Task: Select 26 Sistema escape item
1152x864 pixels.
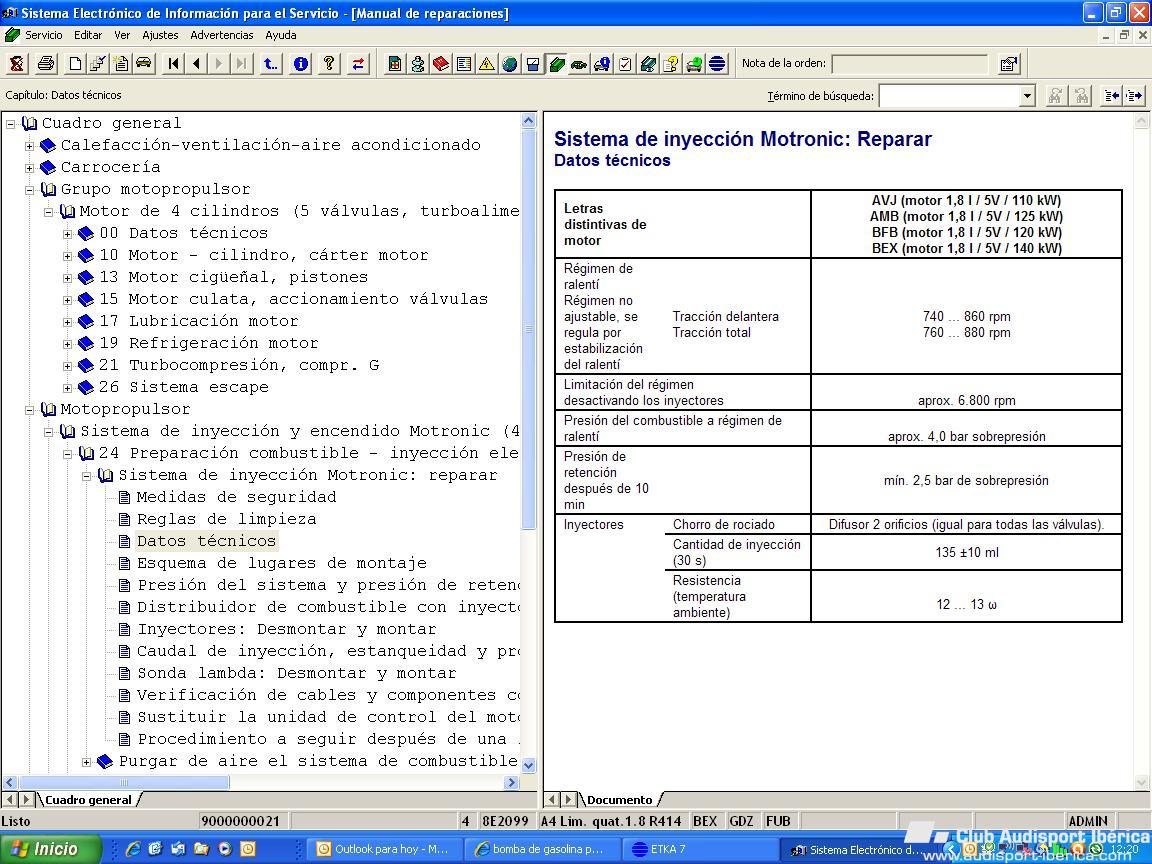Action: click(x=184, y=387)
